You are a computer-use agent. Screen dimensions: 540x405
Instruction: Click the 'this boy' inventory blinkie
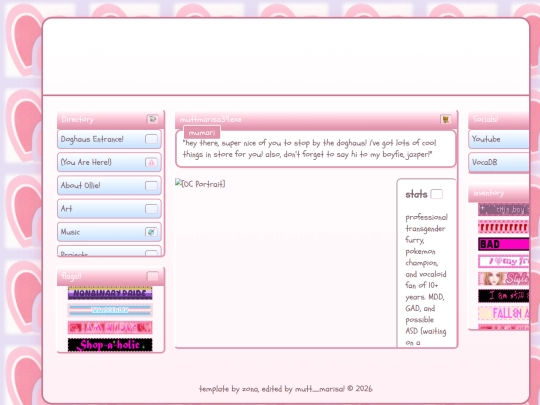(503, 209)
